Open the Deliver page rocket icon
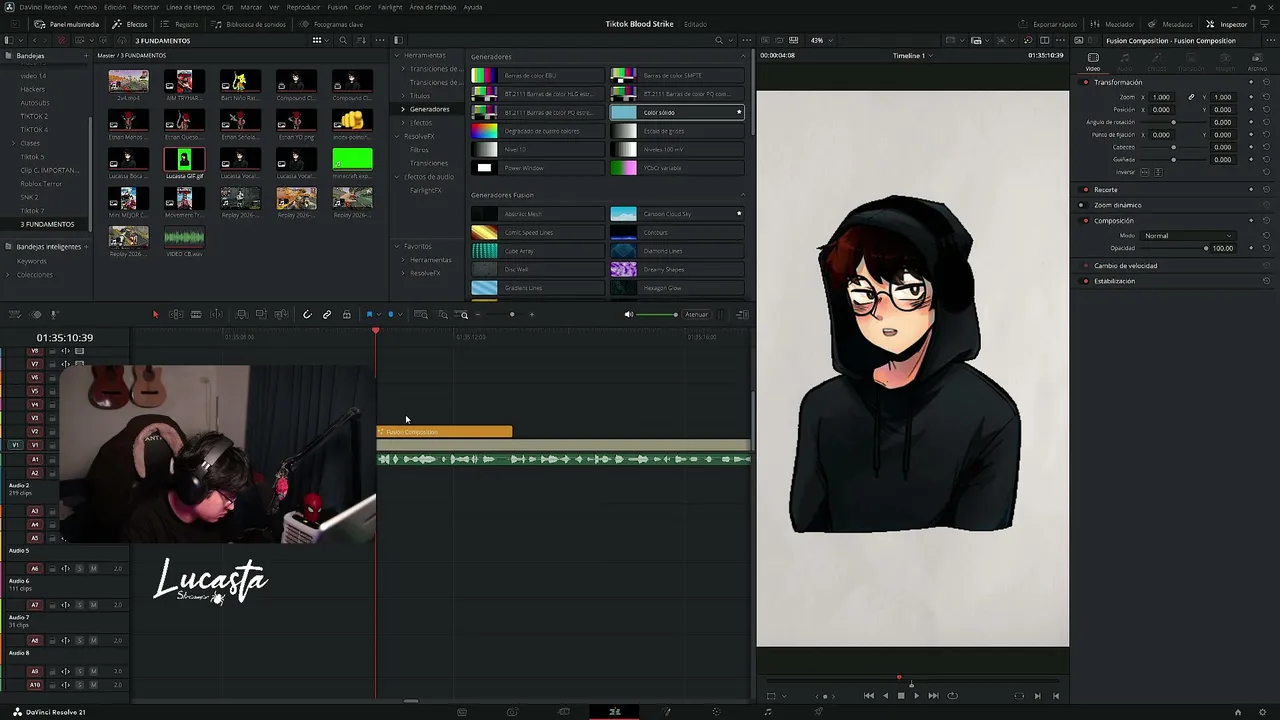1280x720 pixels. coord(819,712)
